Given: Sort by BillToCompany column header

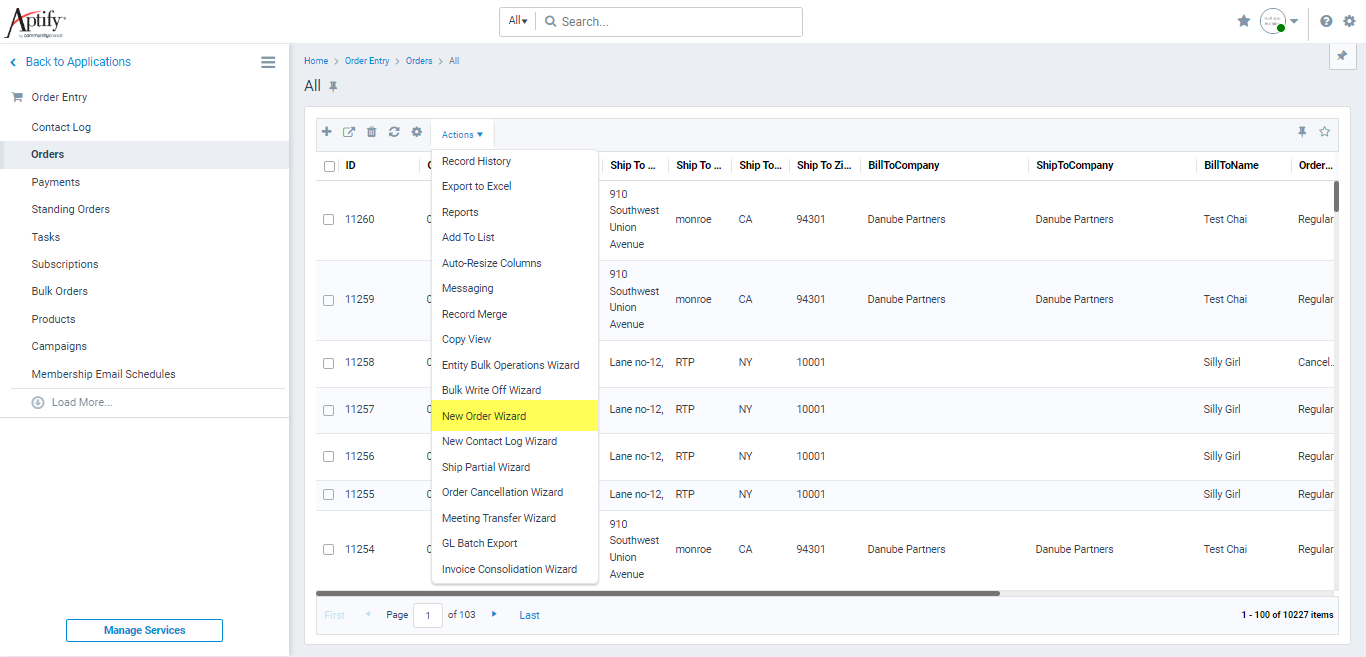Looking at the screenshot, I should [x=904, y=166].
